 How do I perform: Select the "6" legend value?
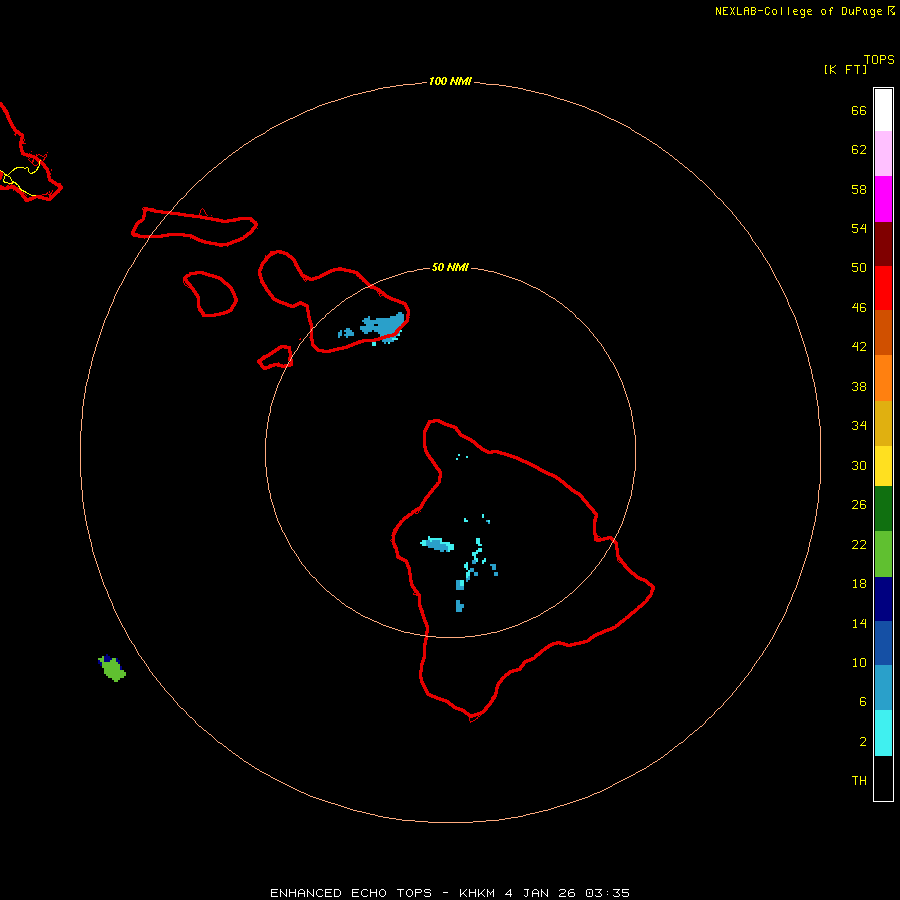(863, 701)
